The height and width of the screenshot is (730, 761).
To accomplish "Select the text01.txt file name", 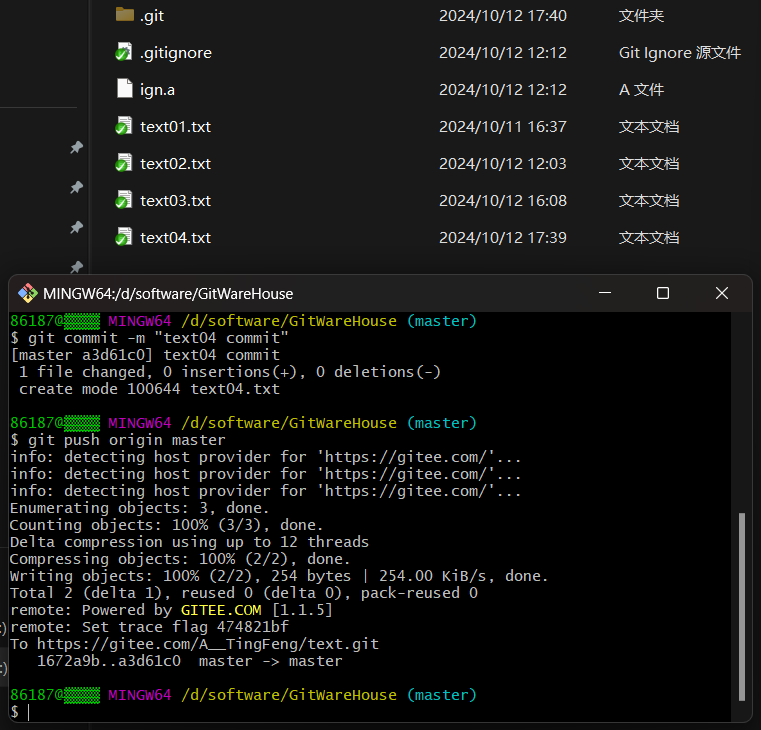I will 175,127.
